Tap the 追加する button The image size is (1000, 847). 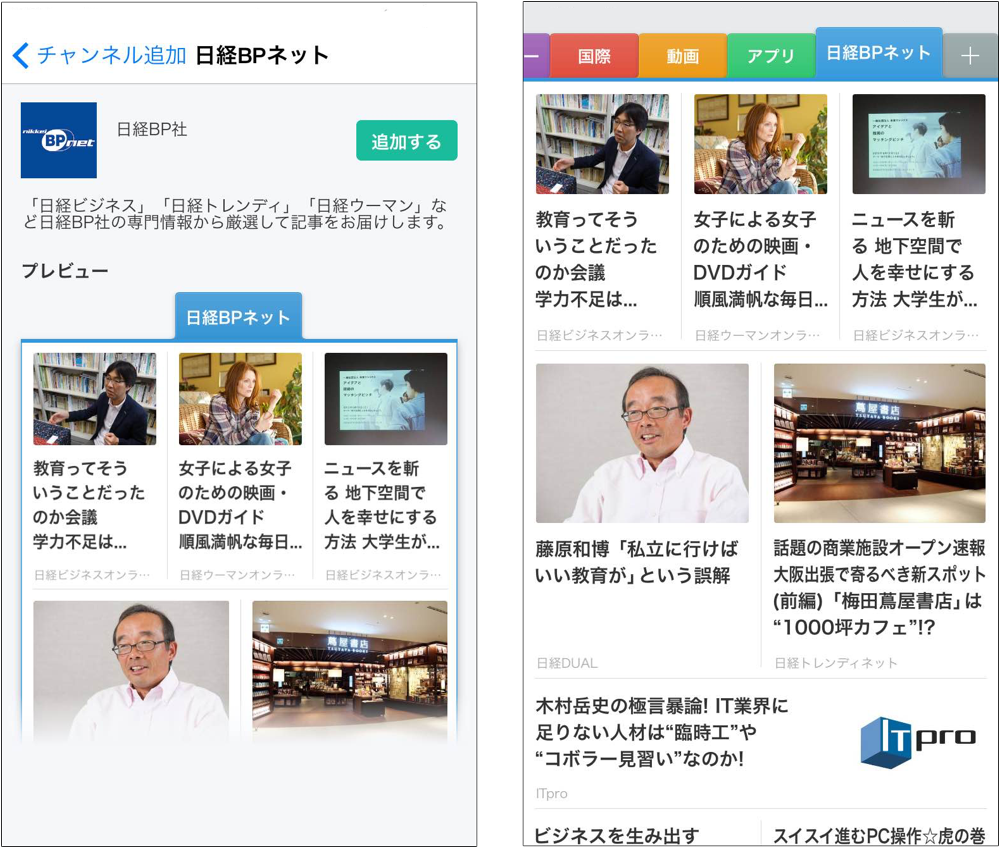click(406, 140)
